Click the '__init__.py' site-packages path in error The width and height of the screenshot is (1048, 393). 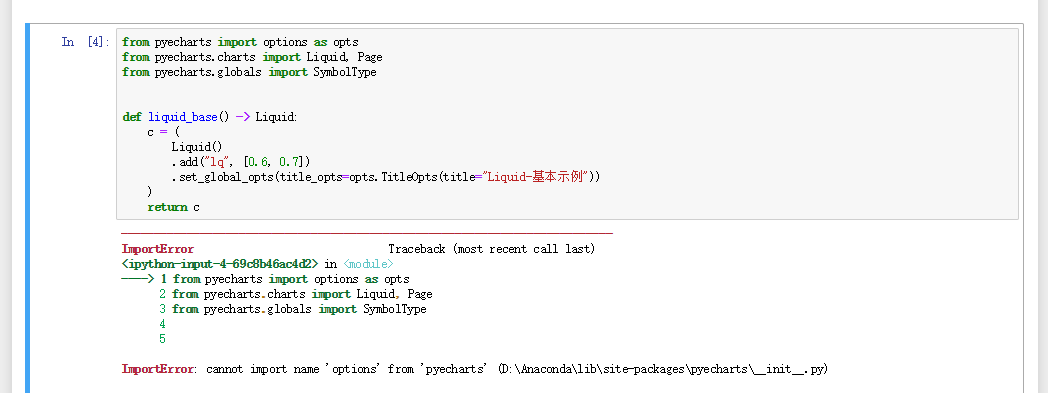pos(663,369)
